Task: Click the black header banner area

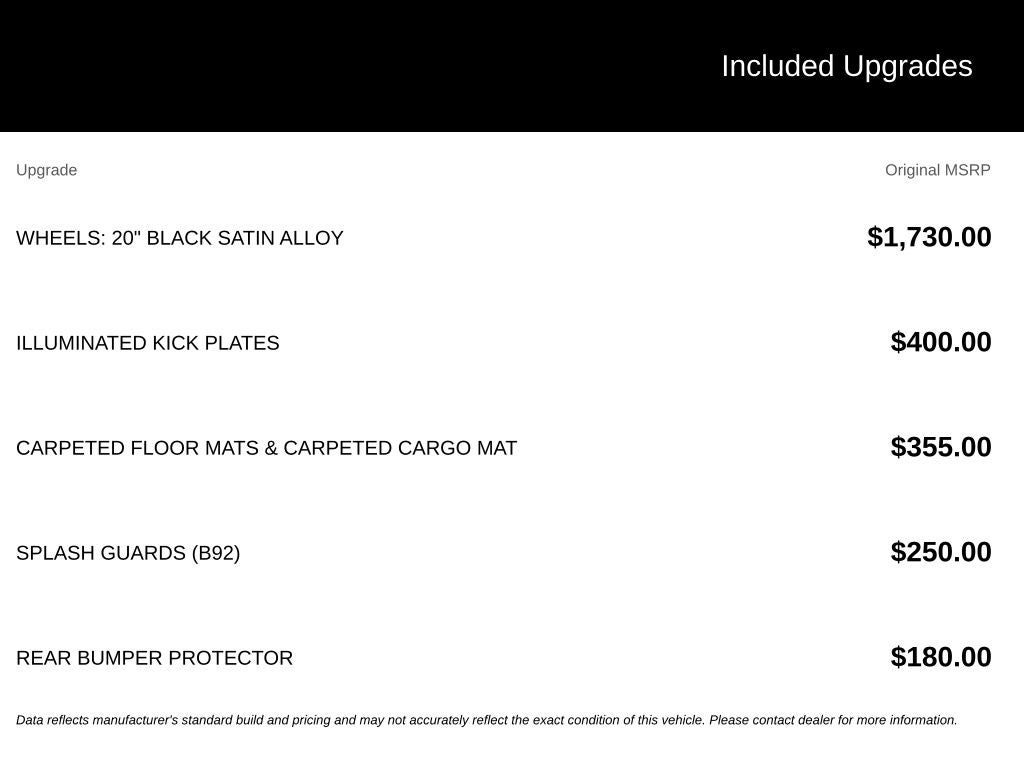Action: click(512, 66)
